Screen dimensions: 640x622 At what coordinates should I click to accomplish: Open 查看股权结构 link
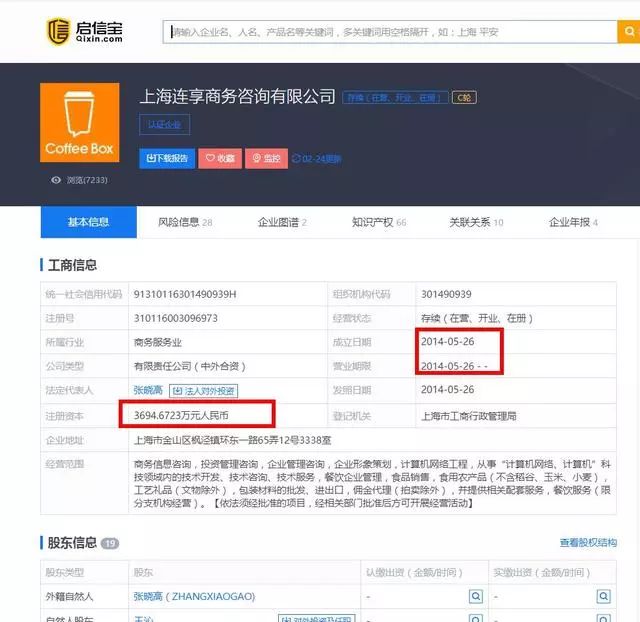pos(588,542)
